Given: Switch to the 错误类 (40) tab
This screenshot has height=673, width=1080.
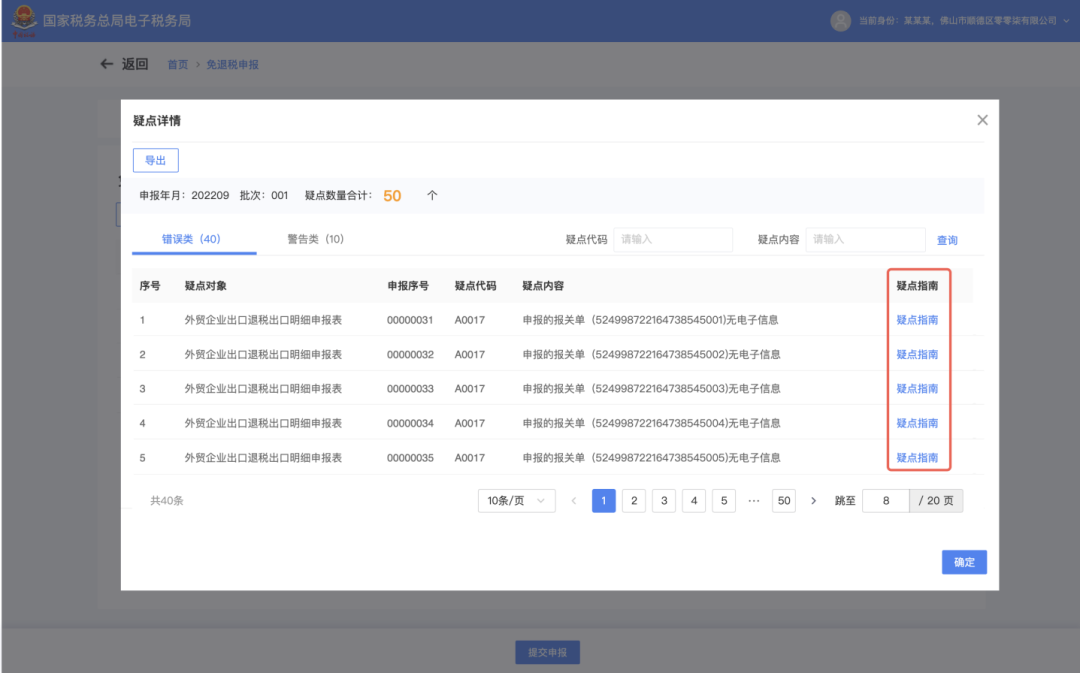Looking at the screenshot, I should pos(191,239).
